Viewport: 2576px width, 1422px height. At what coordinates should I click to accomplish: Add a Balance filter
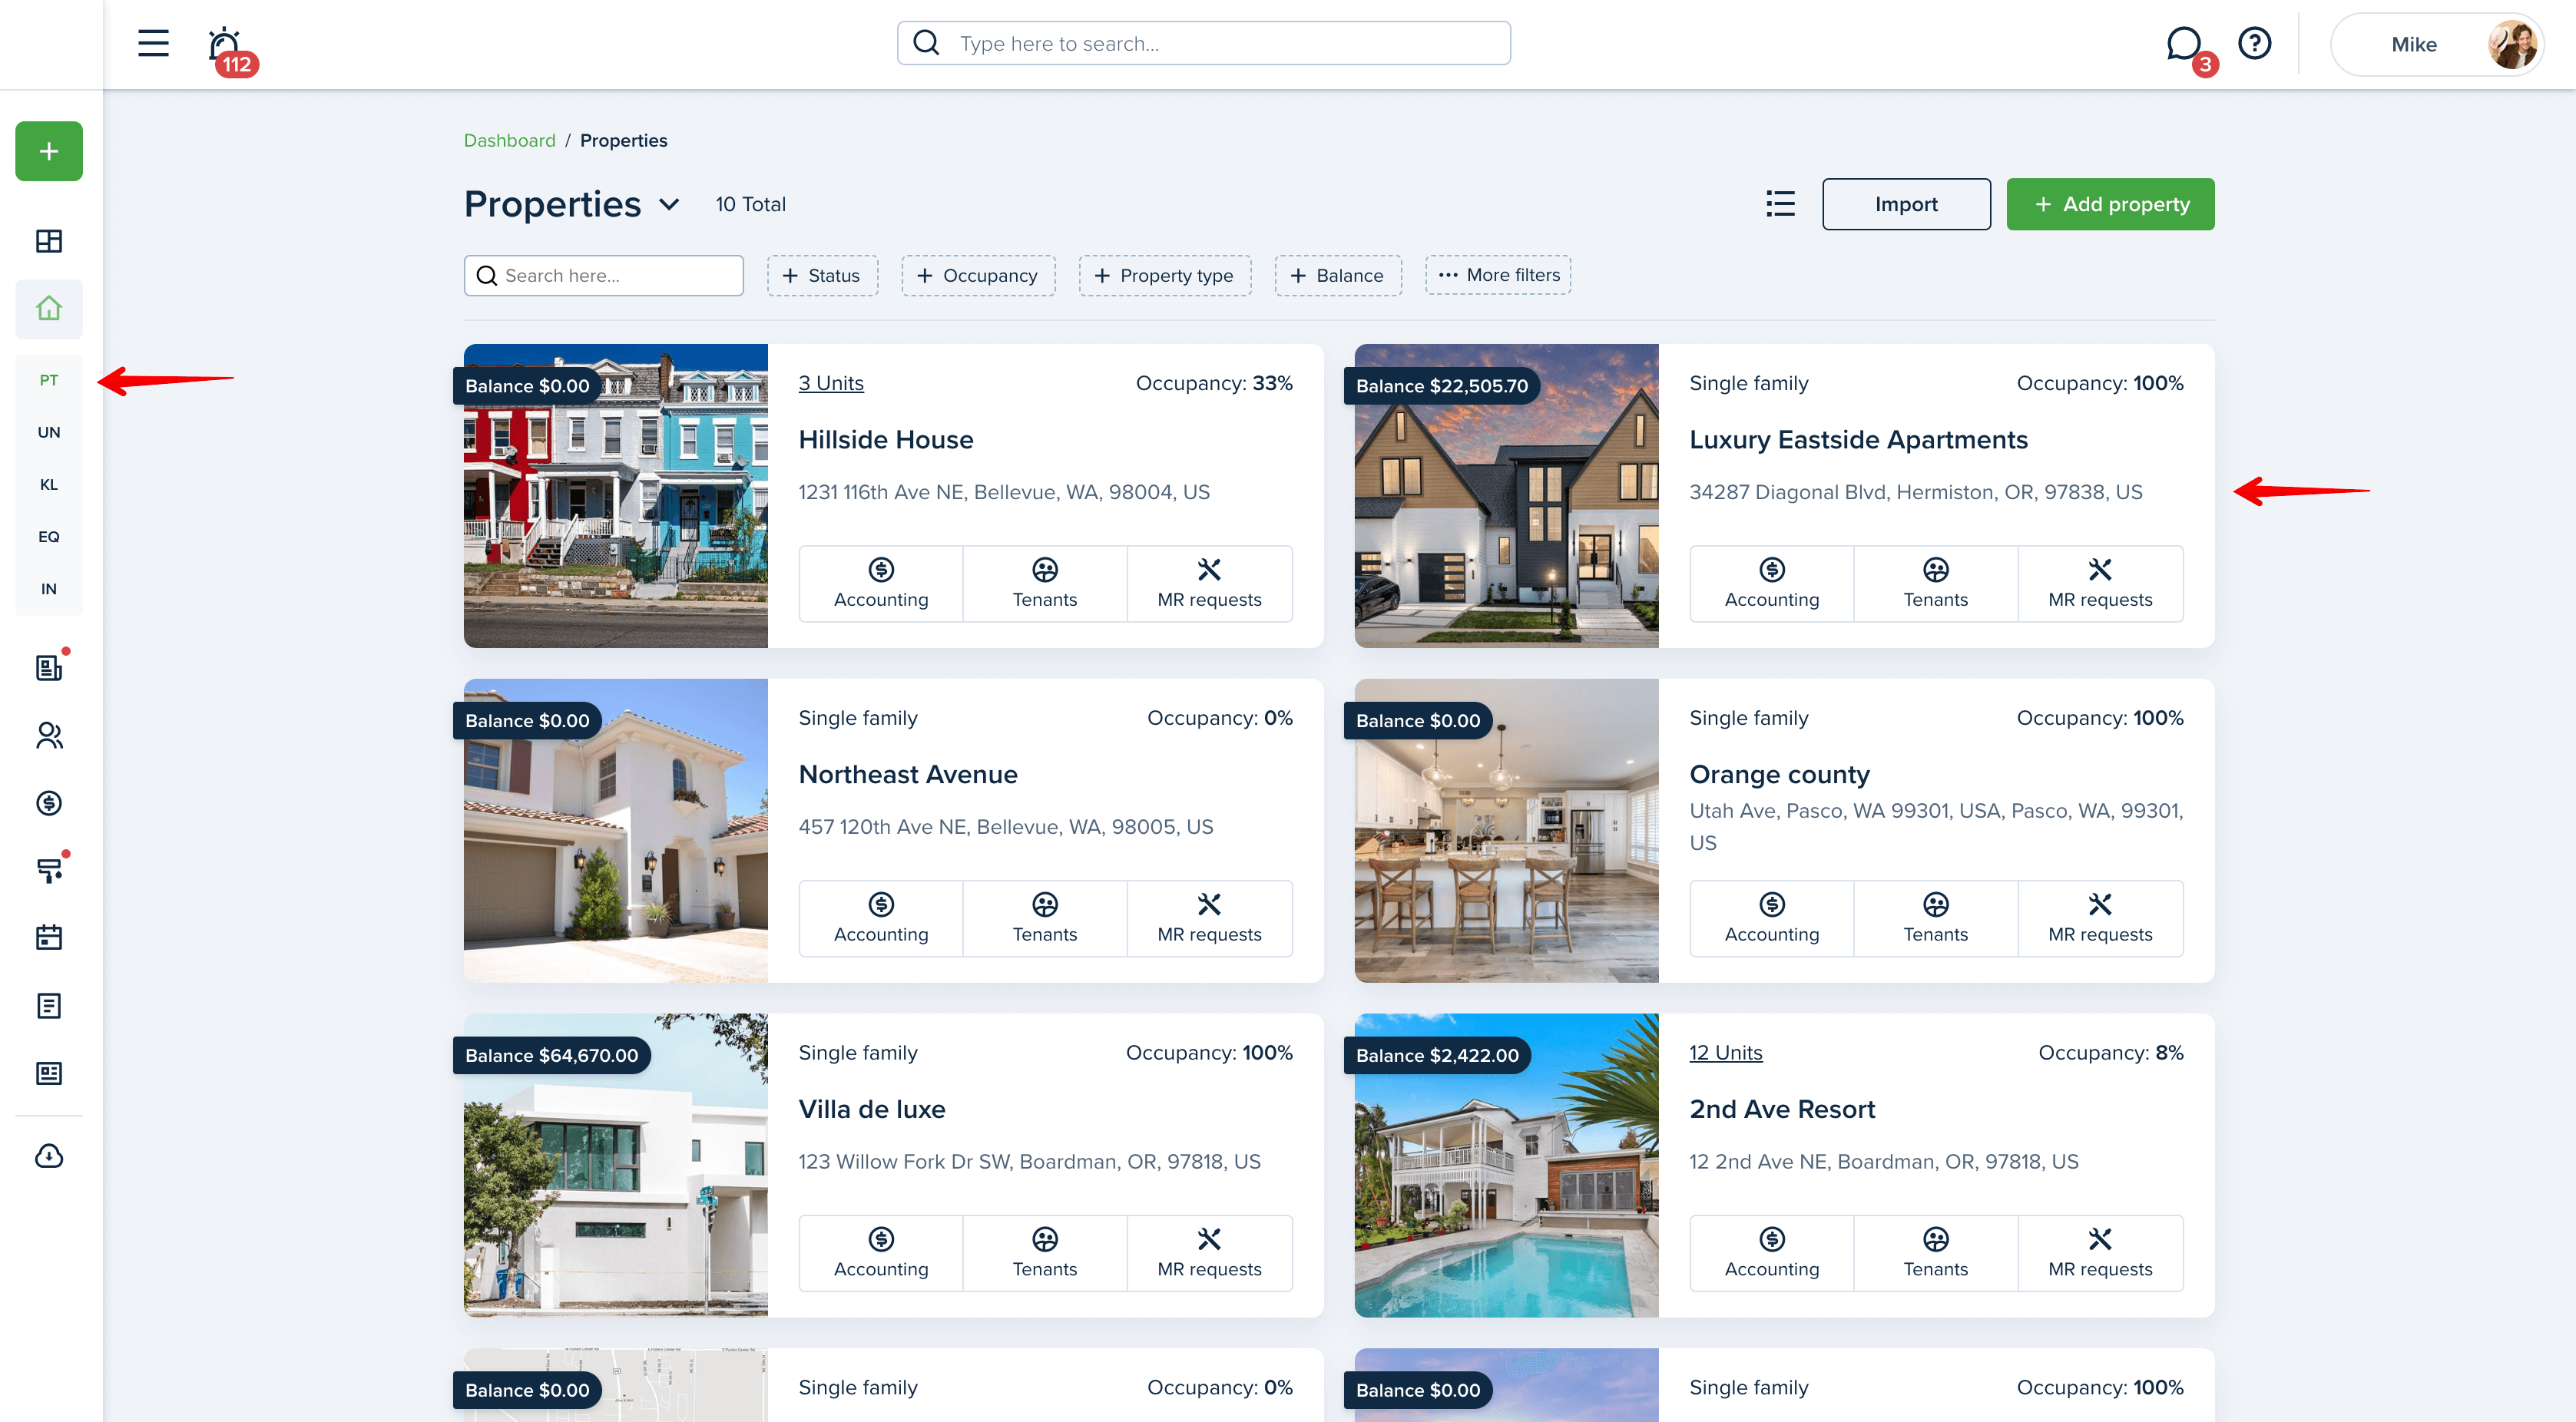(1338, 275)
